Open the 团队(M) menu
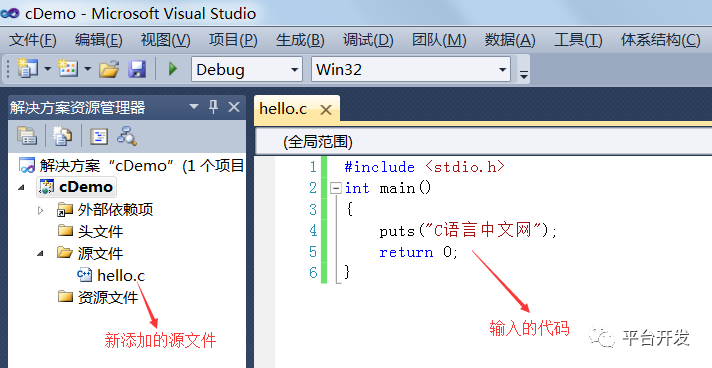 point(439,40)
